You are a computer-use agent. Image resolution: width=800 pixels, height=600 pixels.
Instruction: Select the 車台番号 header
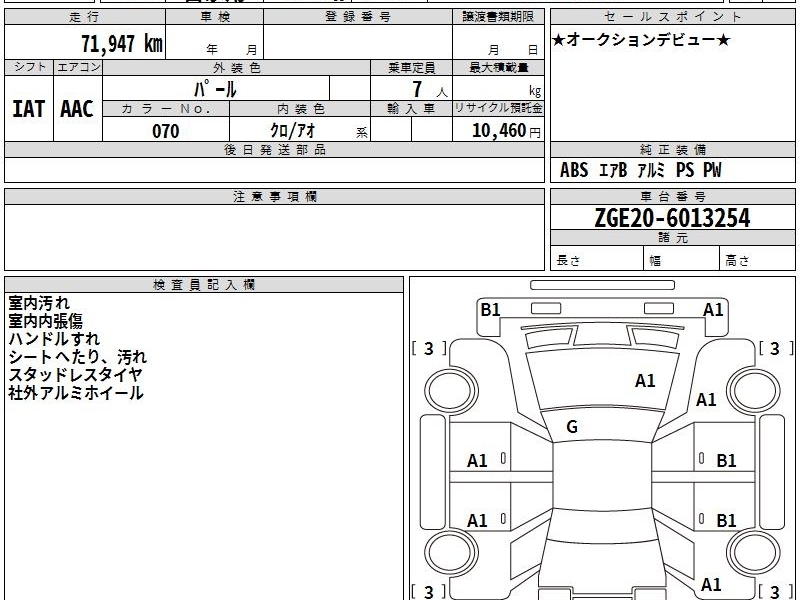[x=672, y=196]
